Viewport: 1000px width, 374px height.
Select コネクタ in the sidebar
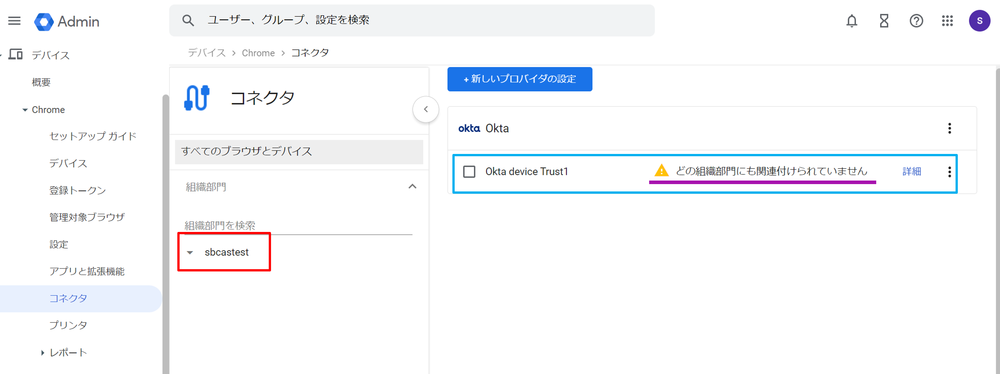[80, 299]
